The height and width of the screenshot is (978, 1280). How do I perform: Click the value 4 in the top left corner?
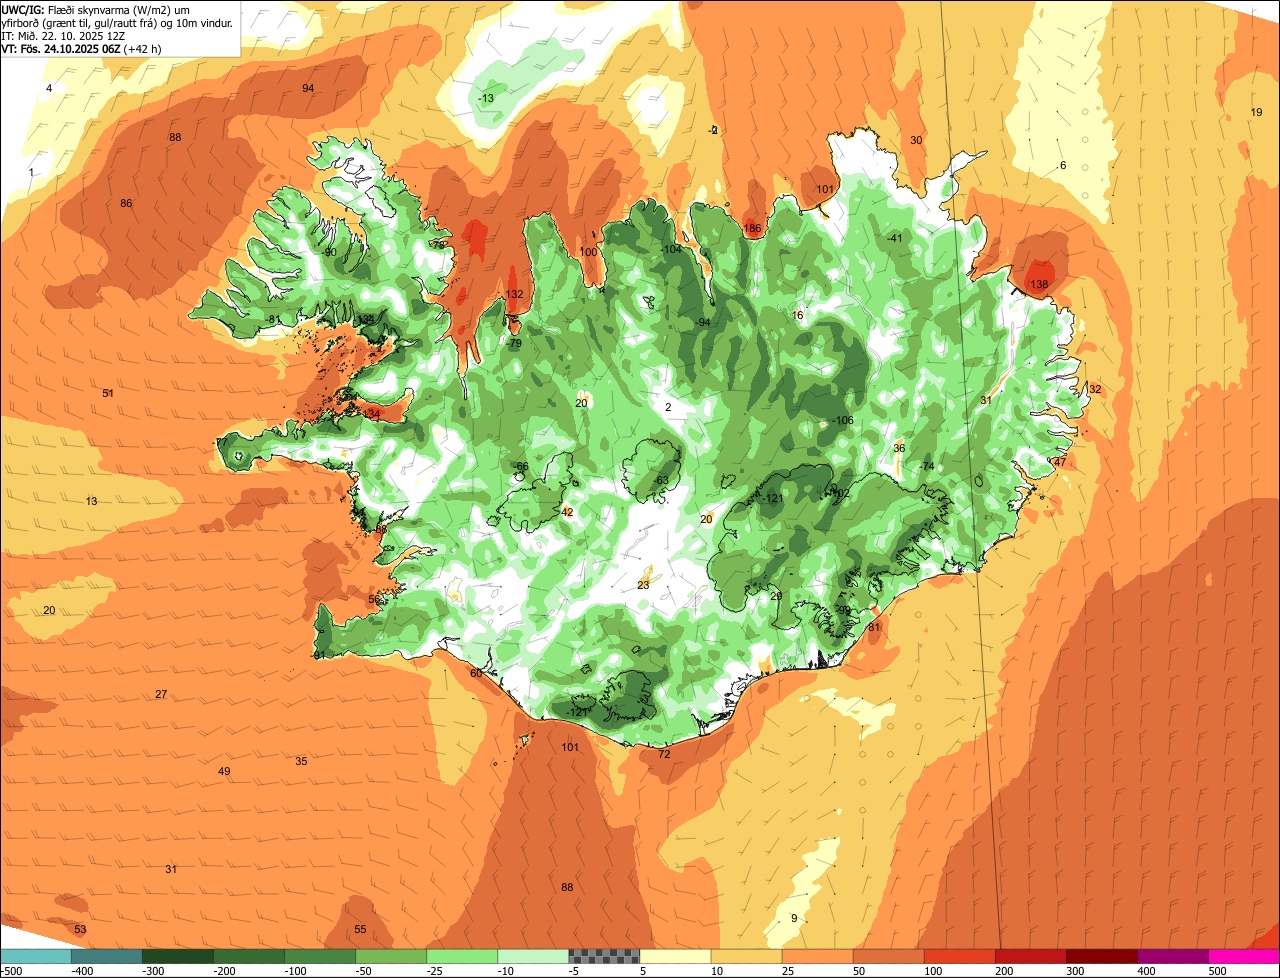[x=49, y=88]
